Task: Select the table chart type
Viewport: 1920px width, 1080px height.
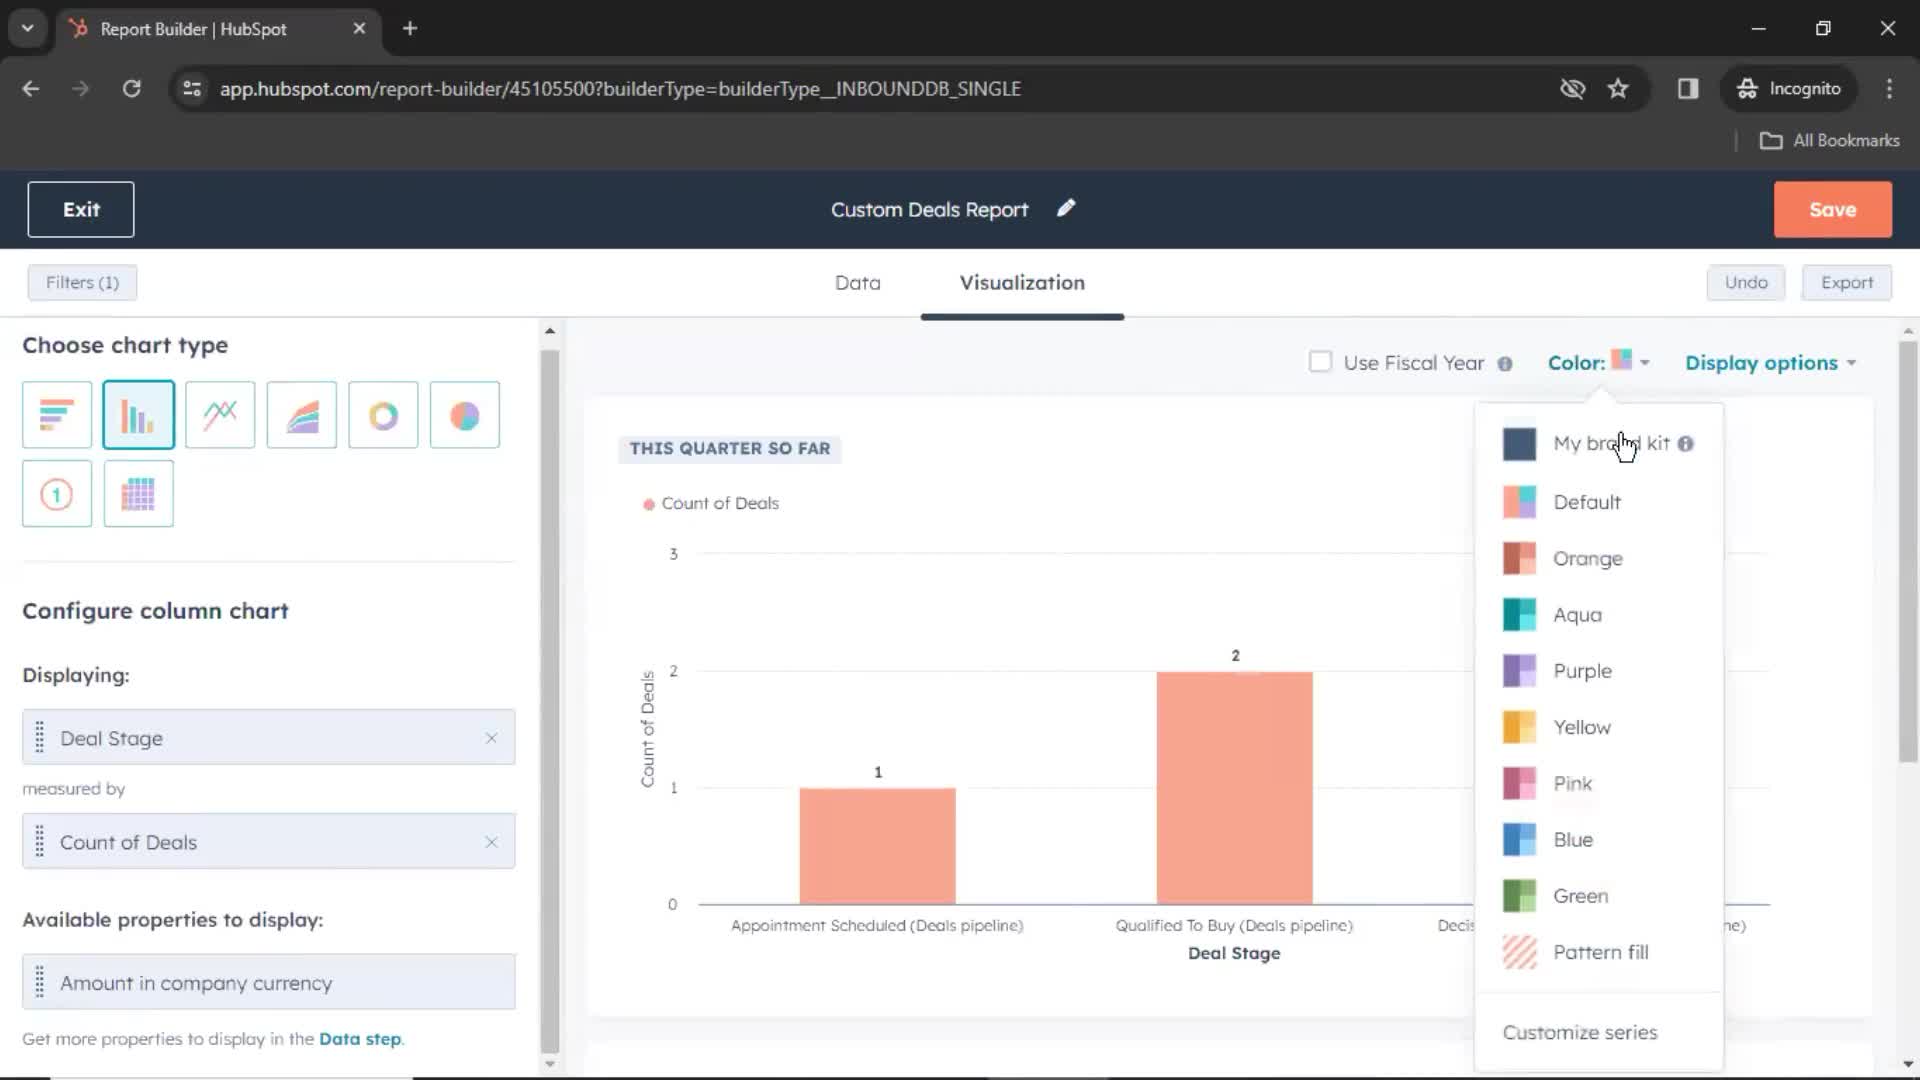Action: [x=138, y=494]
